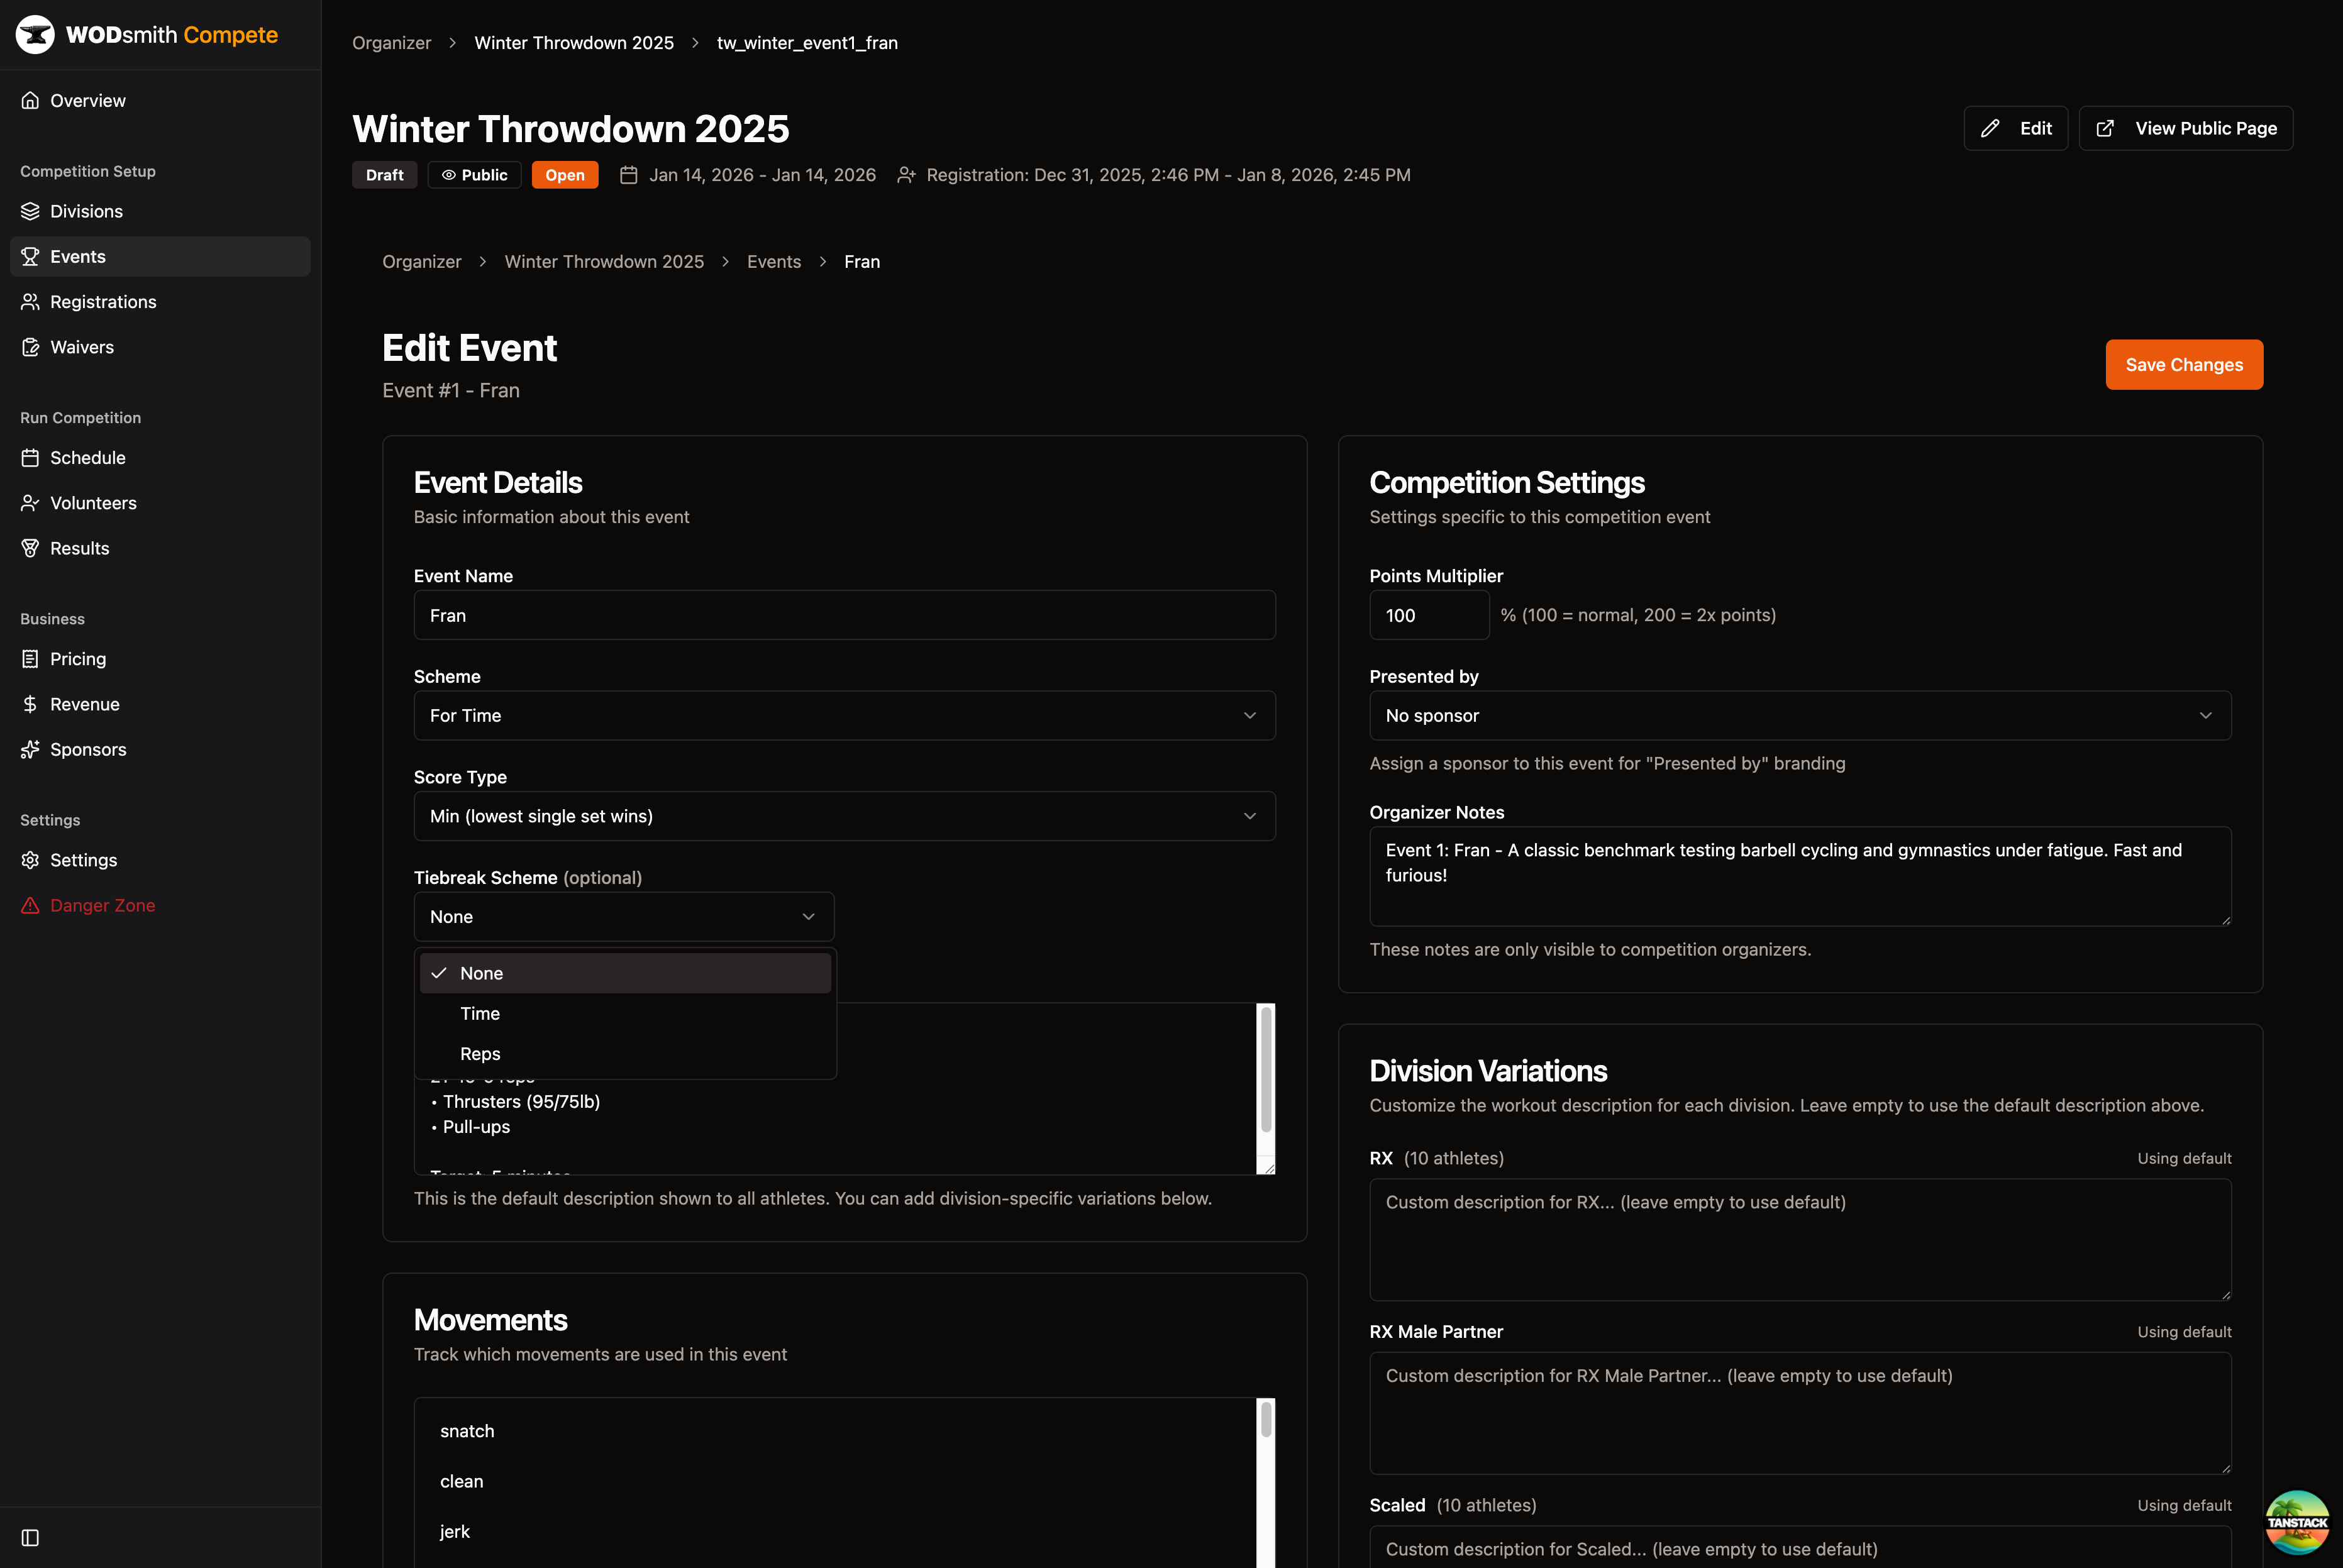Open the Score Type dropdown
Screen dimensions: 2343x1568
click(844, 816)
